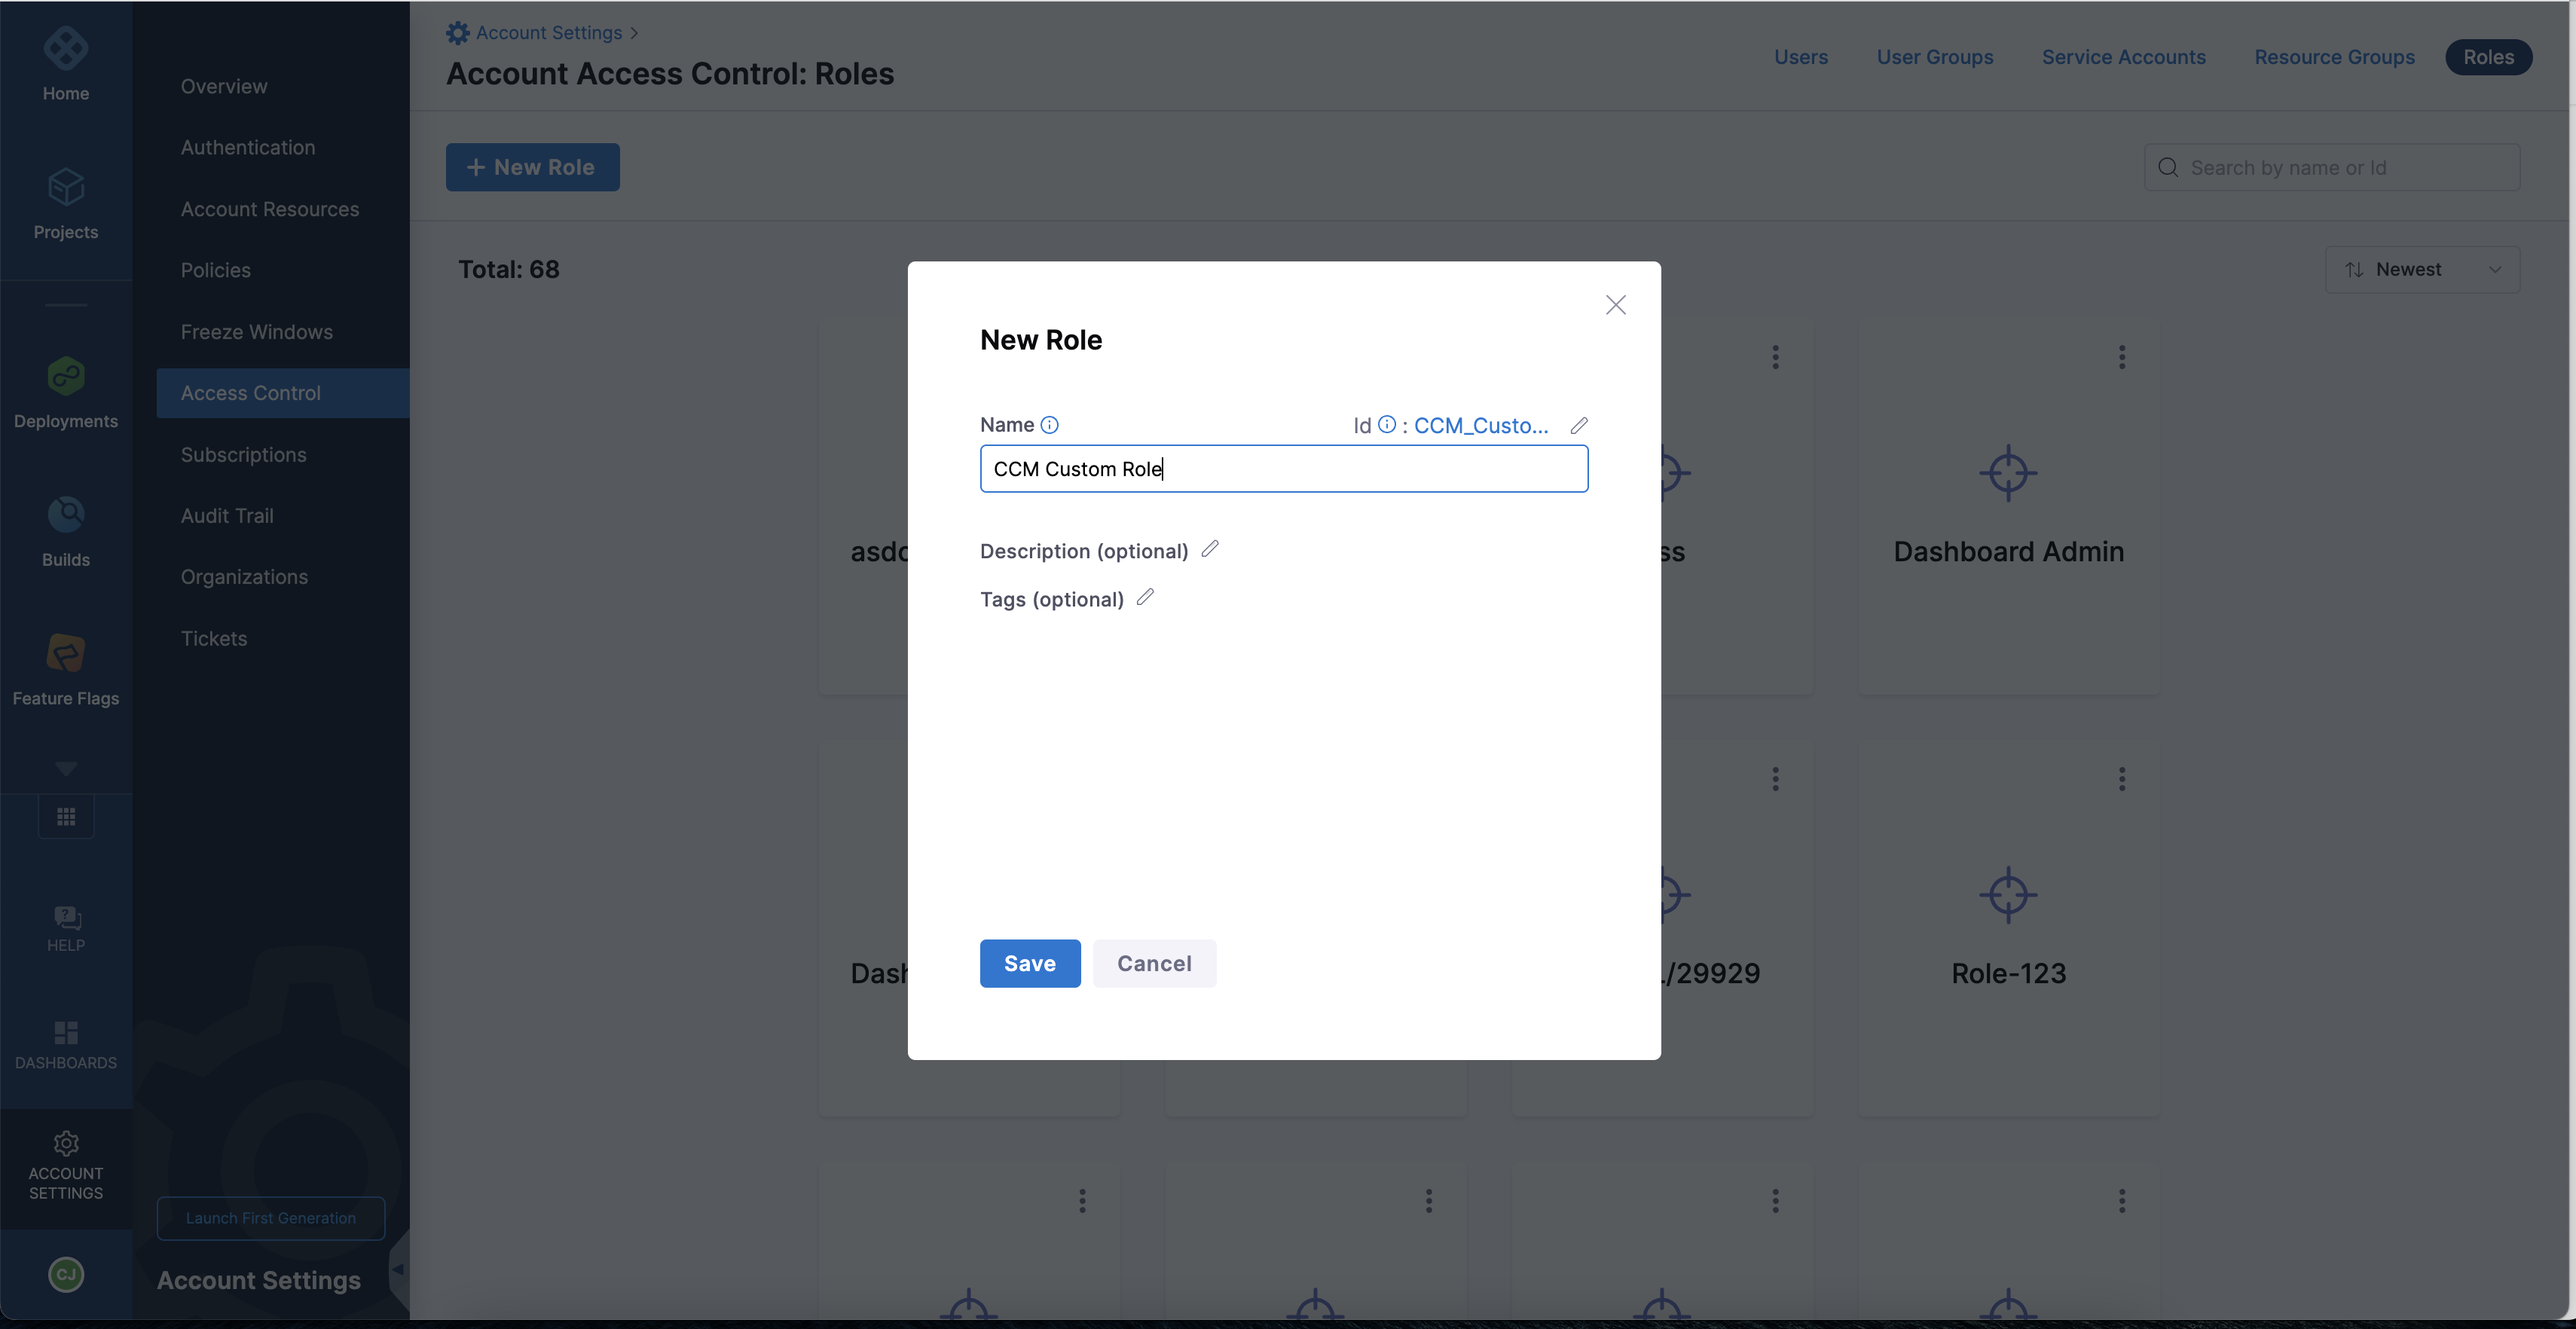Click the Name info icon

click(x=1049, y=424)
